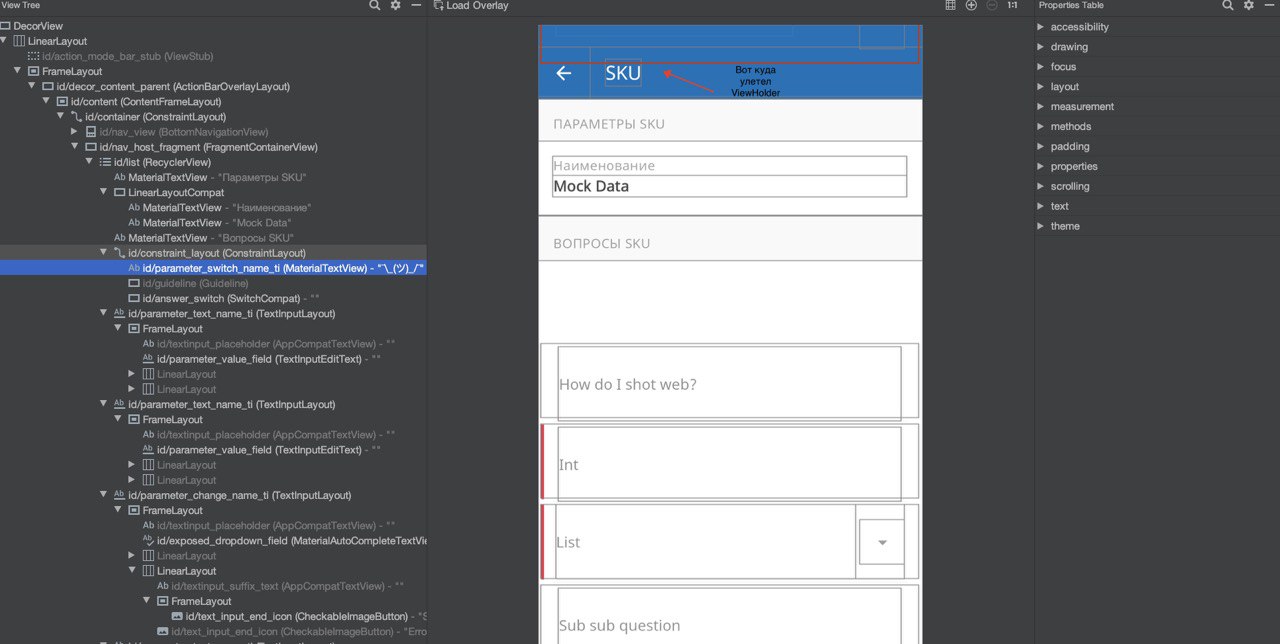Click the SKU title in preview

(623, 73)
